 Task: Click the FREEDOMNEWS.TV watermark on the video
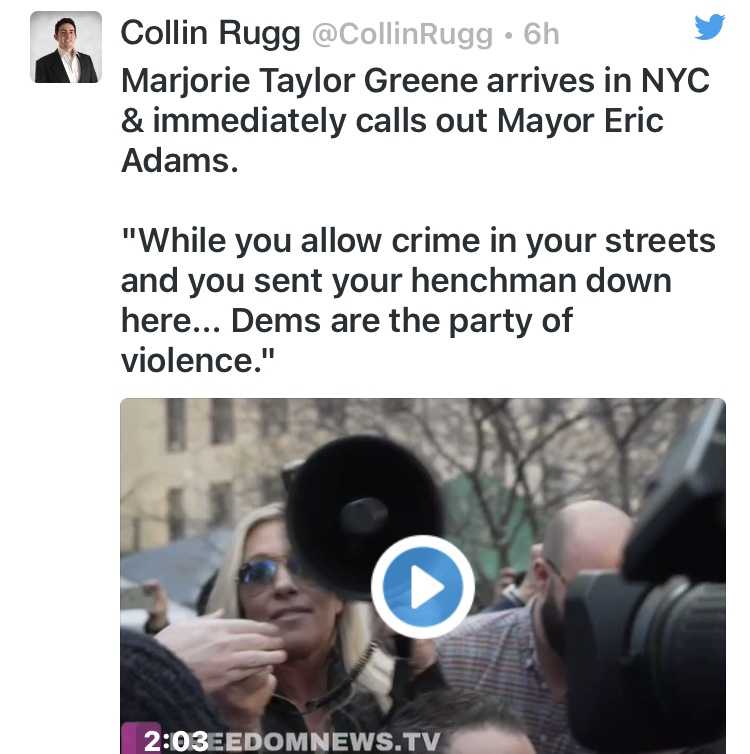[325, 741]
